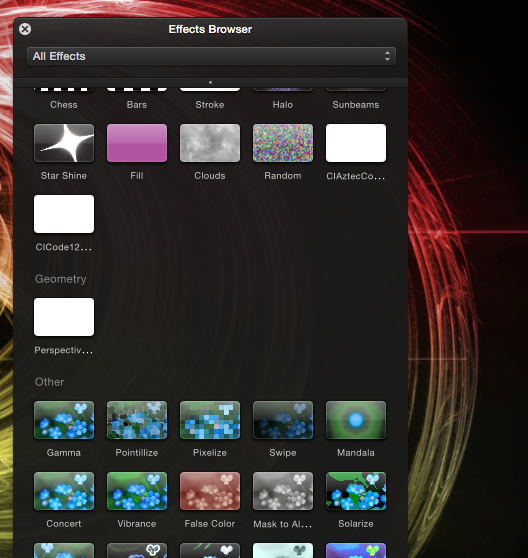This screenshot has width=528, height=558.
Task: Choose the purple Fill effect
Action: pos(137,143)
